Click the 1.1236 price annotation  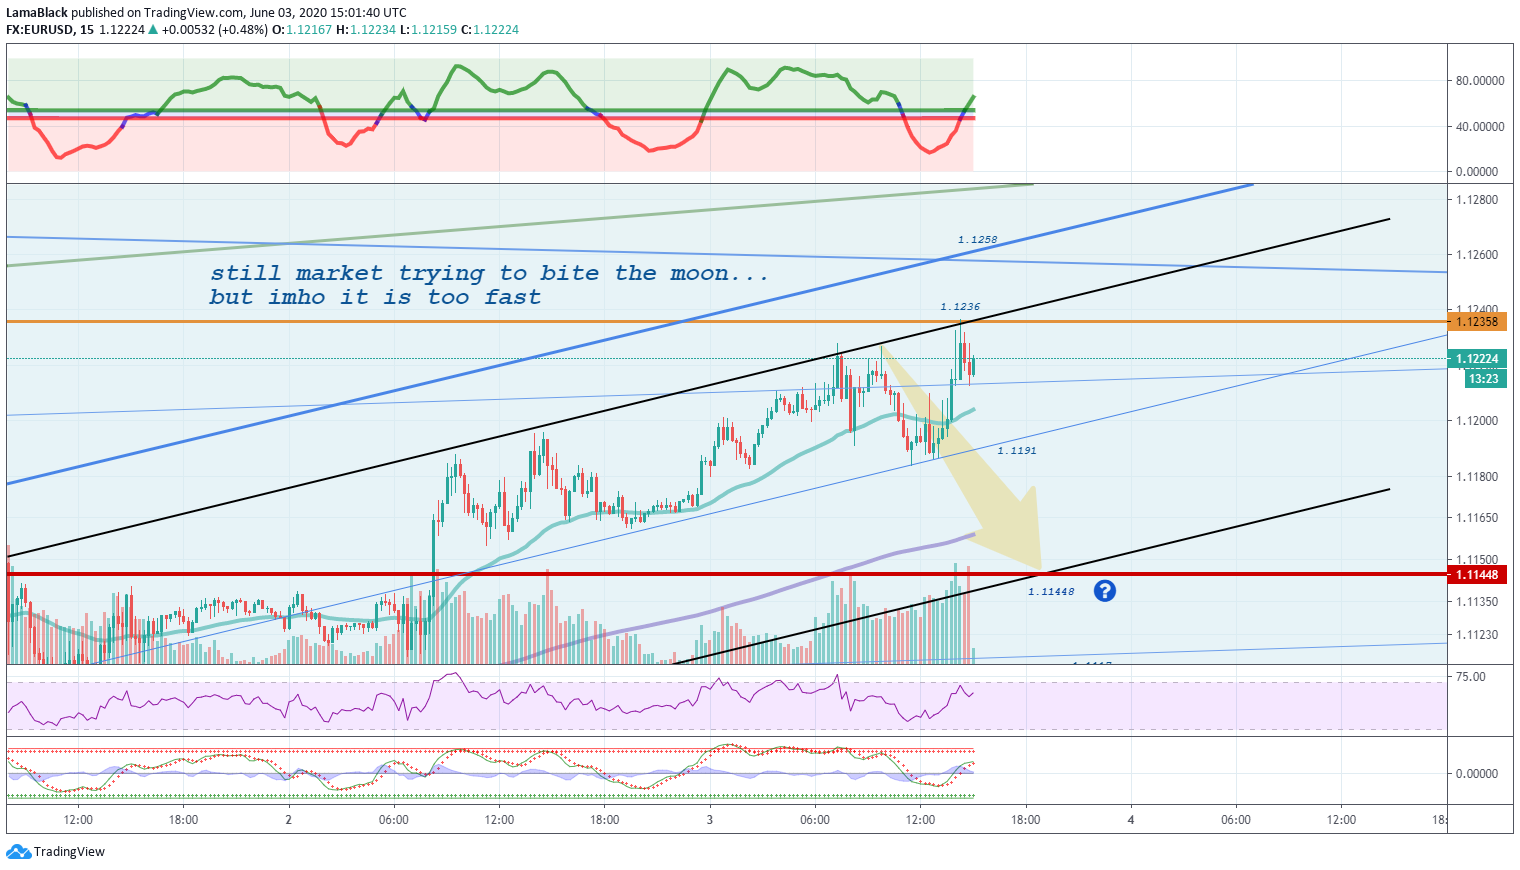(x=960, y=307)
